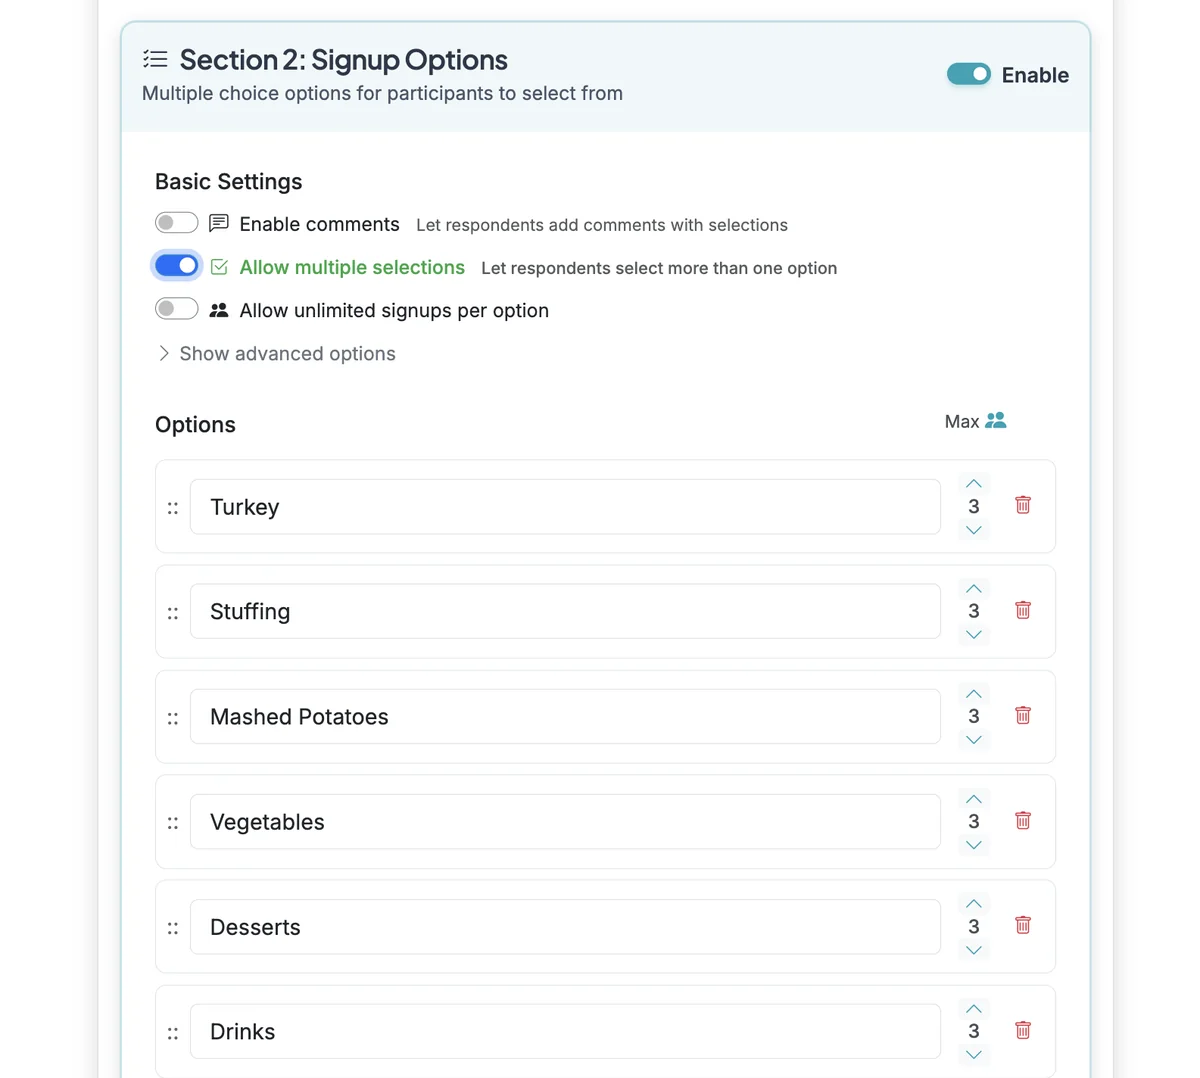
Task: Delete the Drinks option row
Action: [x=1022, y=1030]
